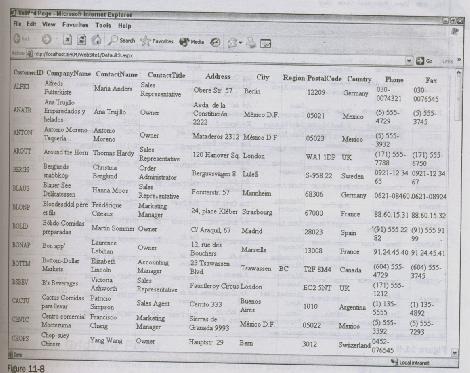This screenshot has height=373, width=470.
Task: Click the Print toolbar icon
Action: tap(252, 43)
